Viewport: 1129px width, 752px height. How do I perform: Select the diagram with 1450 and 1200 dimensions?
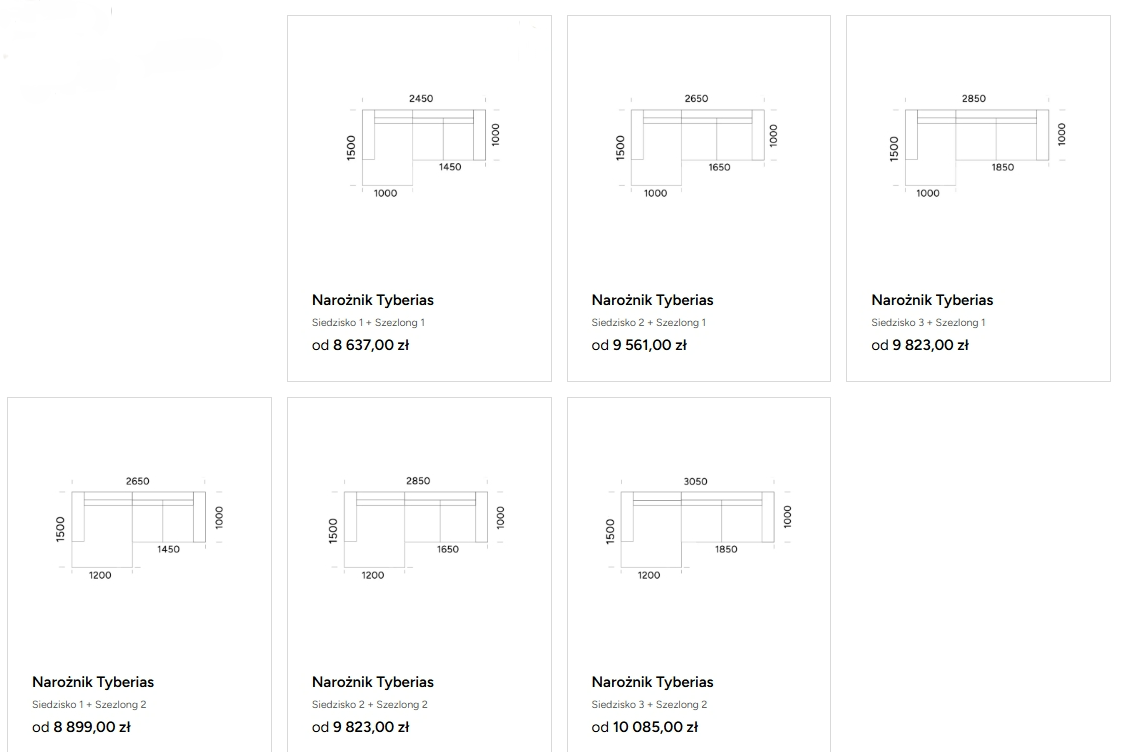(x=138, y=527)
